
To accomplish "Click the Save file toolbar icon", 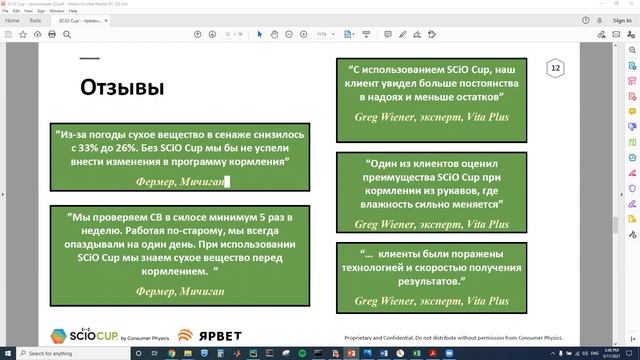I will tap(8, 35).
